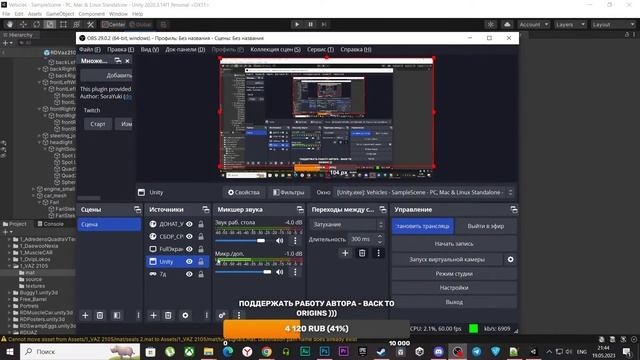Click the Unity Pause button
Viewport: 640px width, 360px height.
[311, 24]
